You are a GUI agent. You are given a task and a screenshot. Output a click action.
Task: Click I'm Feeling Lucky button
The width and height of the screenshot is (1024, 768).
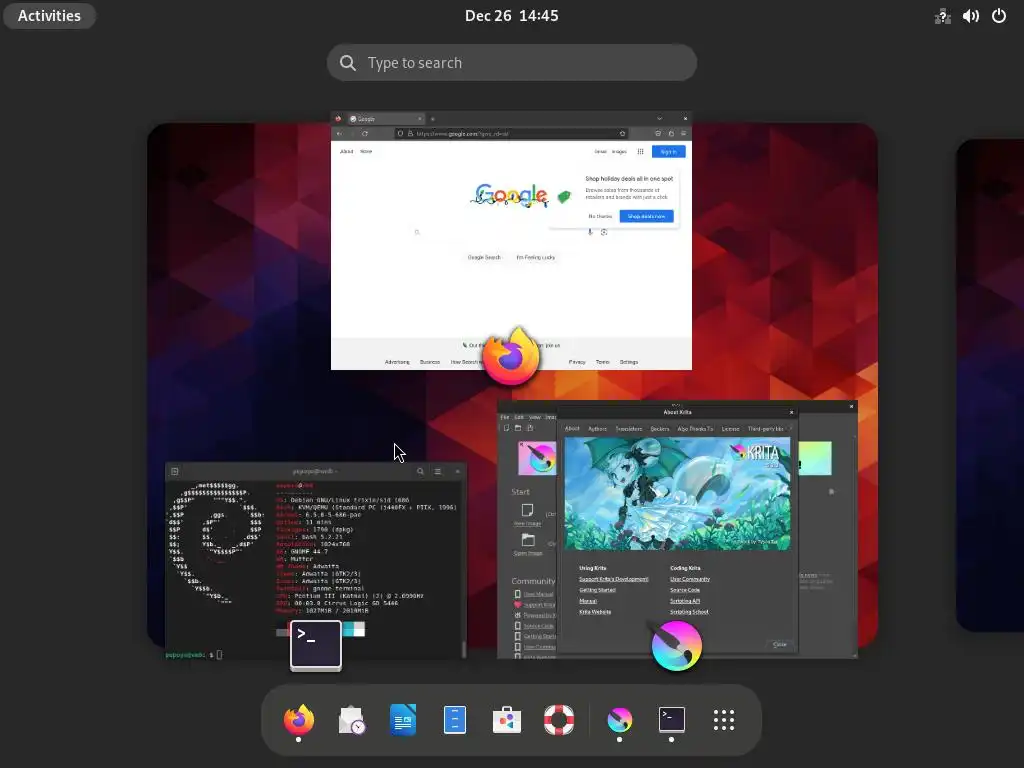click(x=536, y=257)
